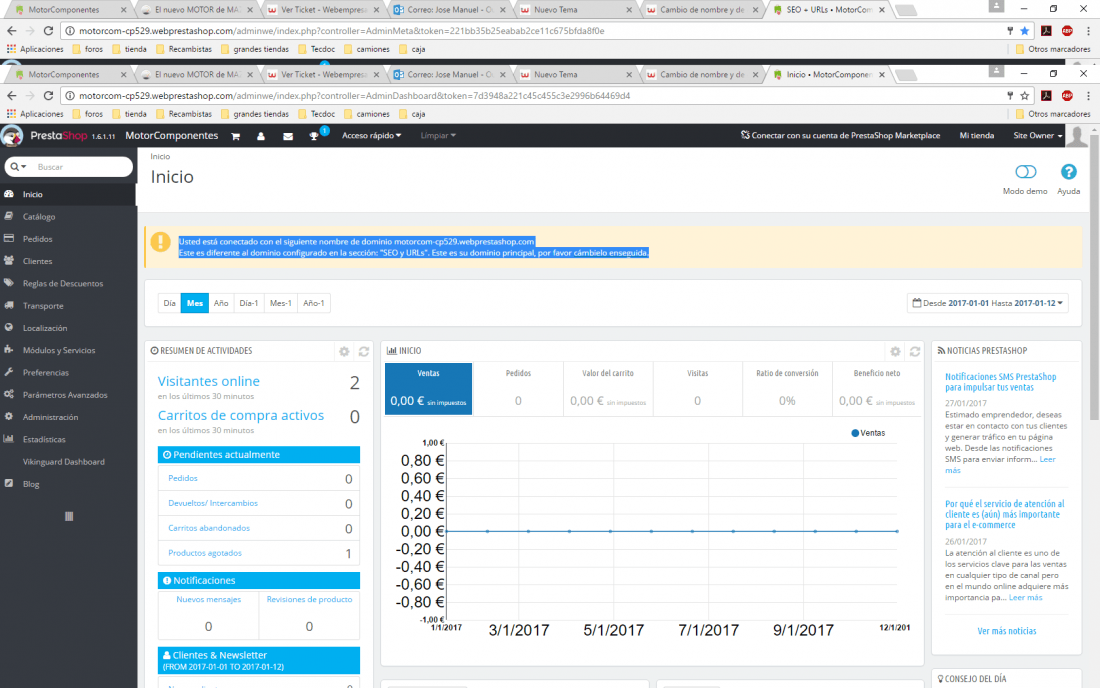Click the Buscar search field
This screenshot has width=1100, height=688.
[x=83, y=167]
